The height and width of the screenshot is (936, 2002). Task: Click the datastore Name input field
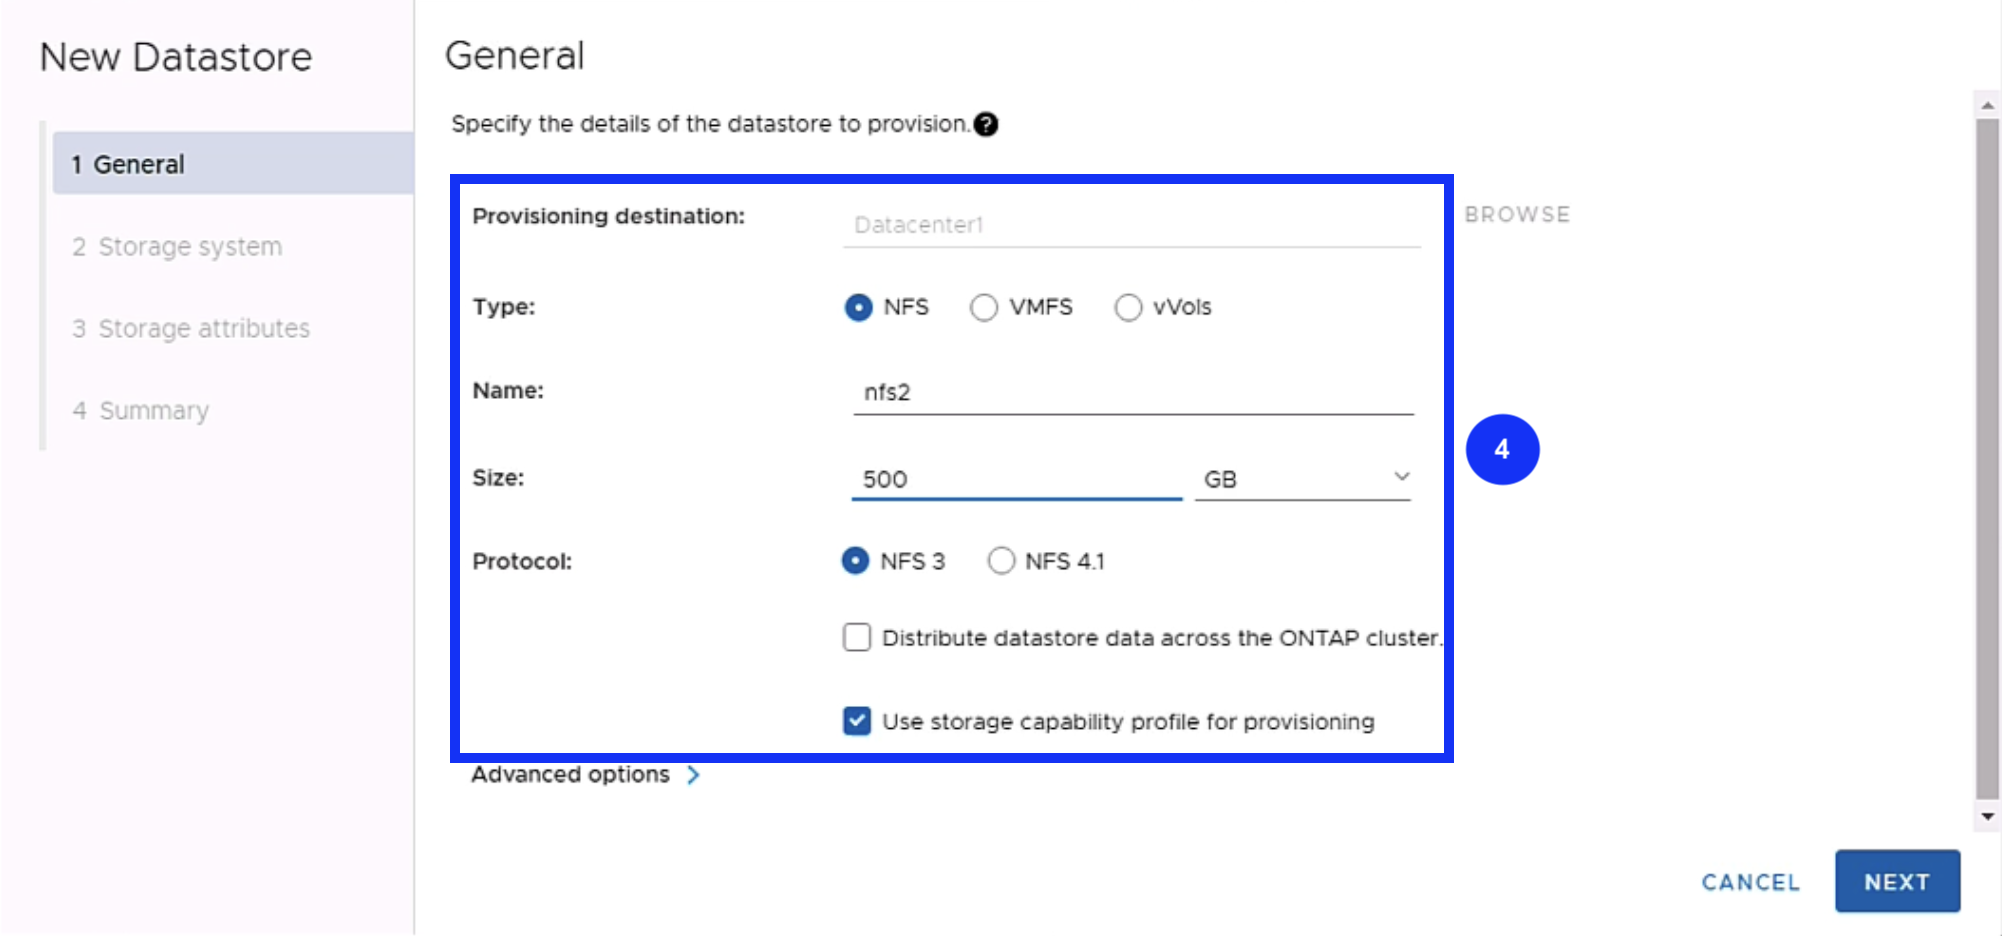[x=1132, y=392]
